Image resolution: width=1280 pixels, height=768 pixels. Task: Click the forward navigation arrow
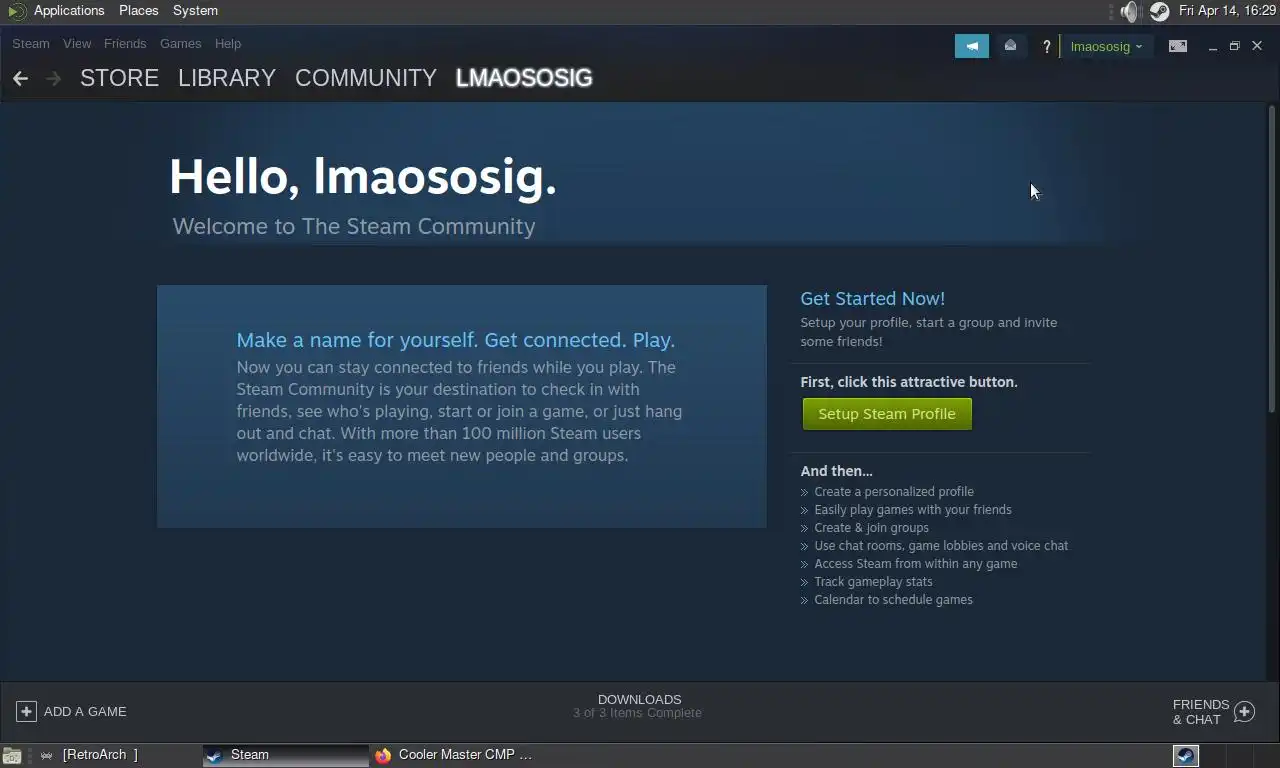(54, 78)
